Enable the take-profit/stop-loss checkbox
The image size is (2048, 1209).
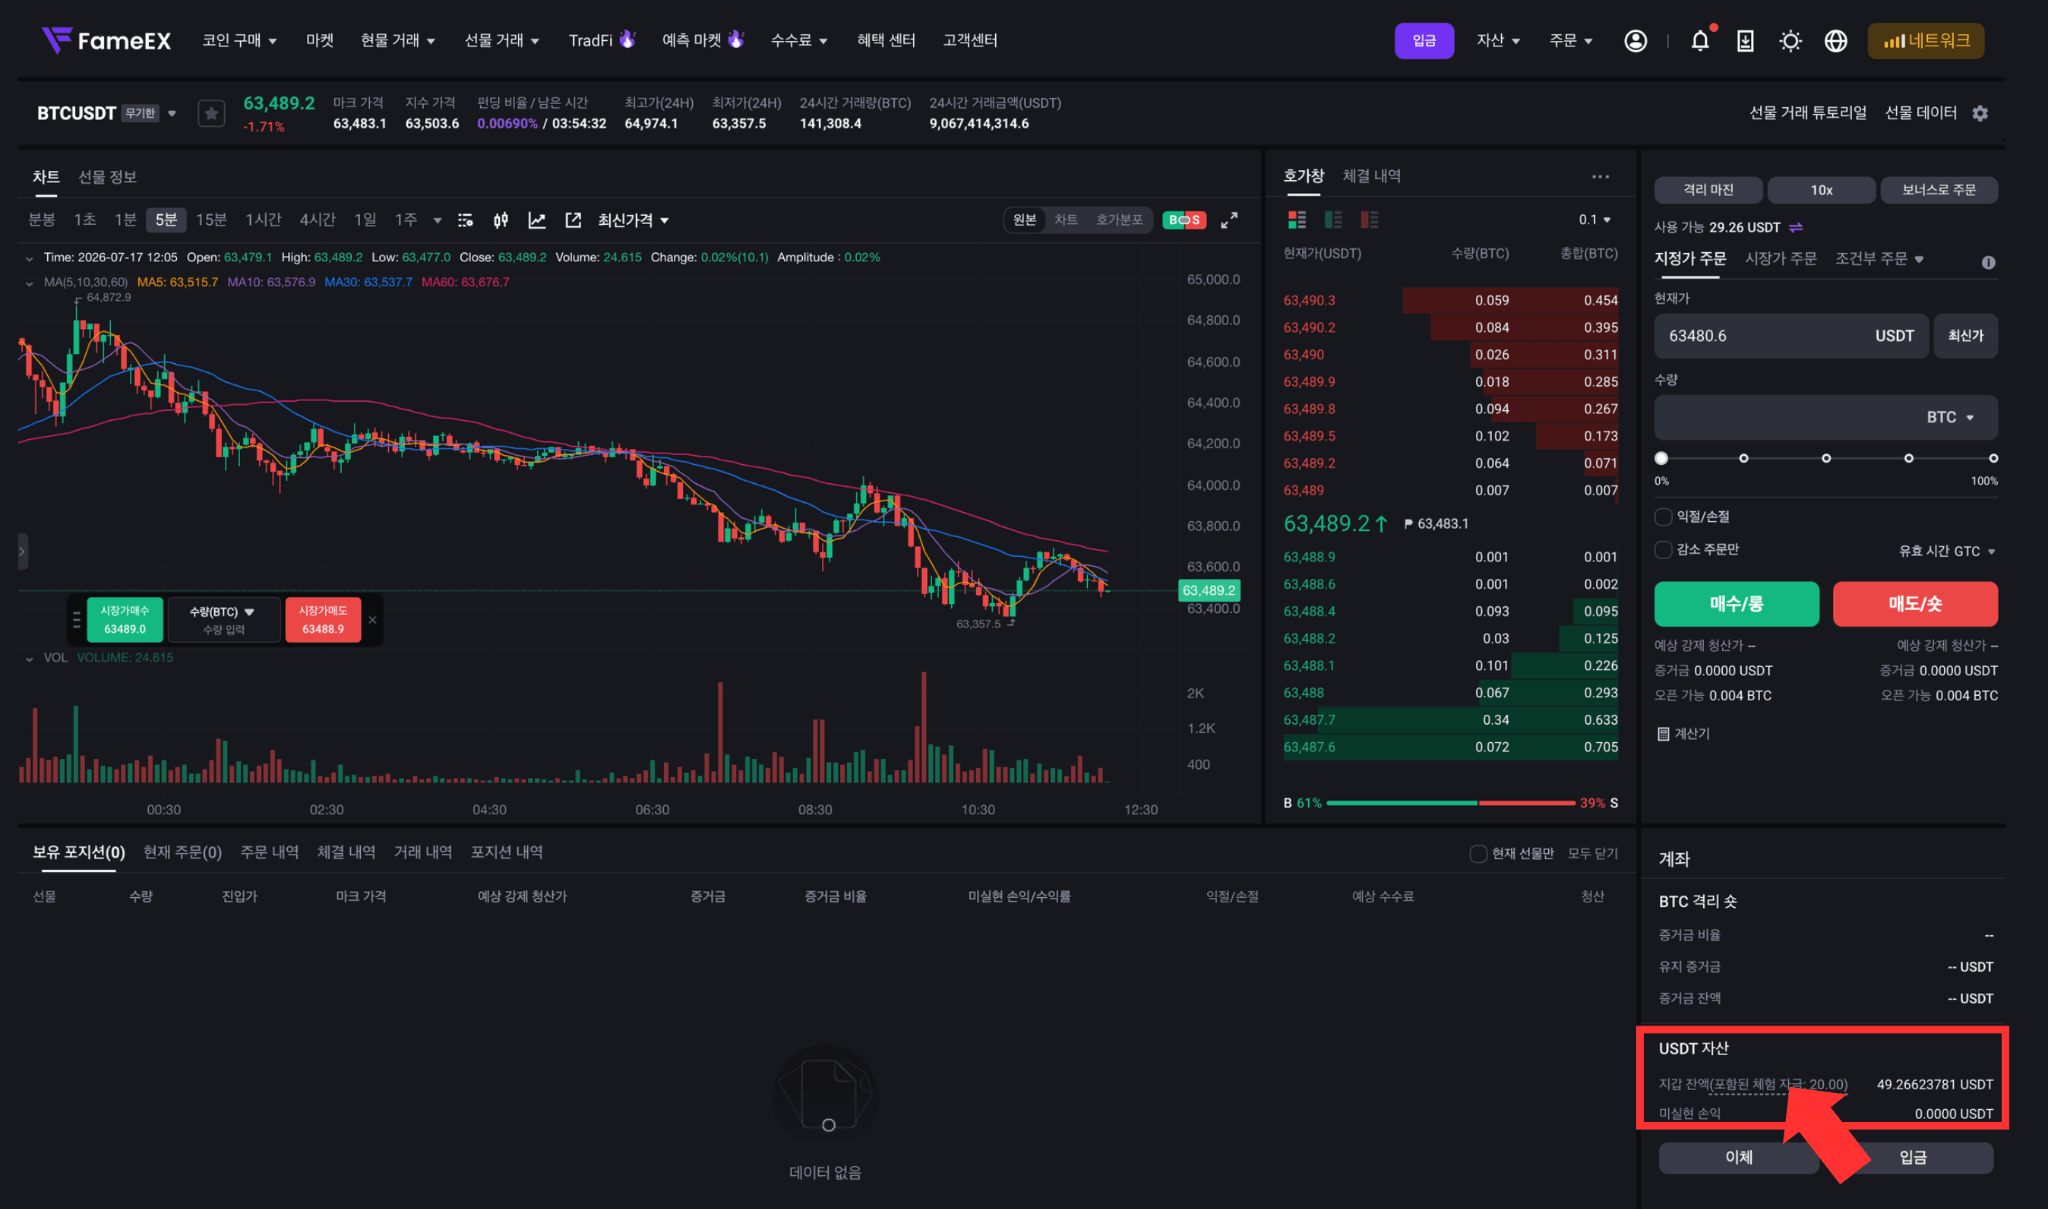[1664, 517]
